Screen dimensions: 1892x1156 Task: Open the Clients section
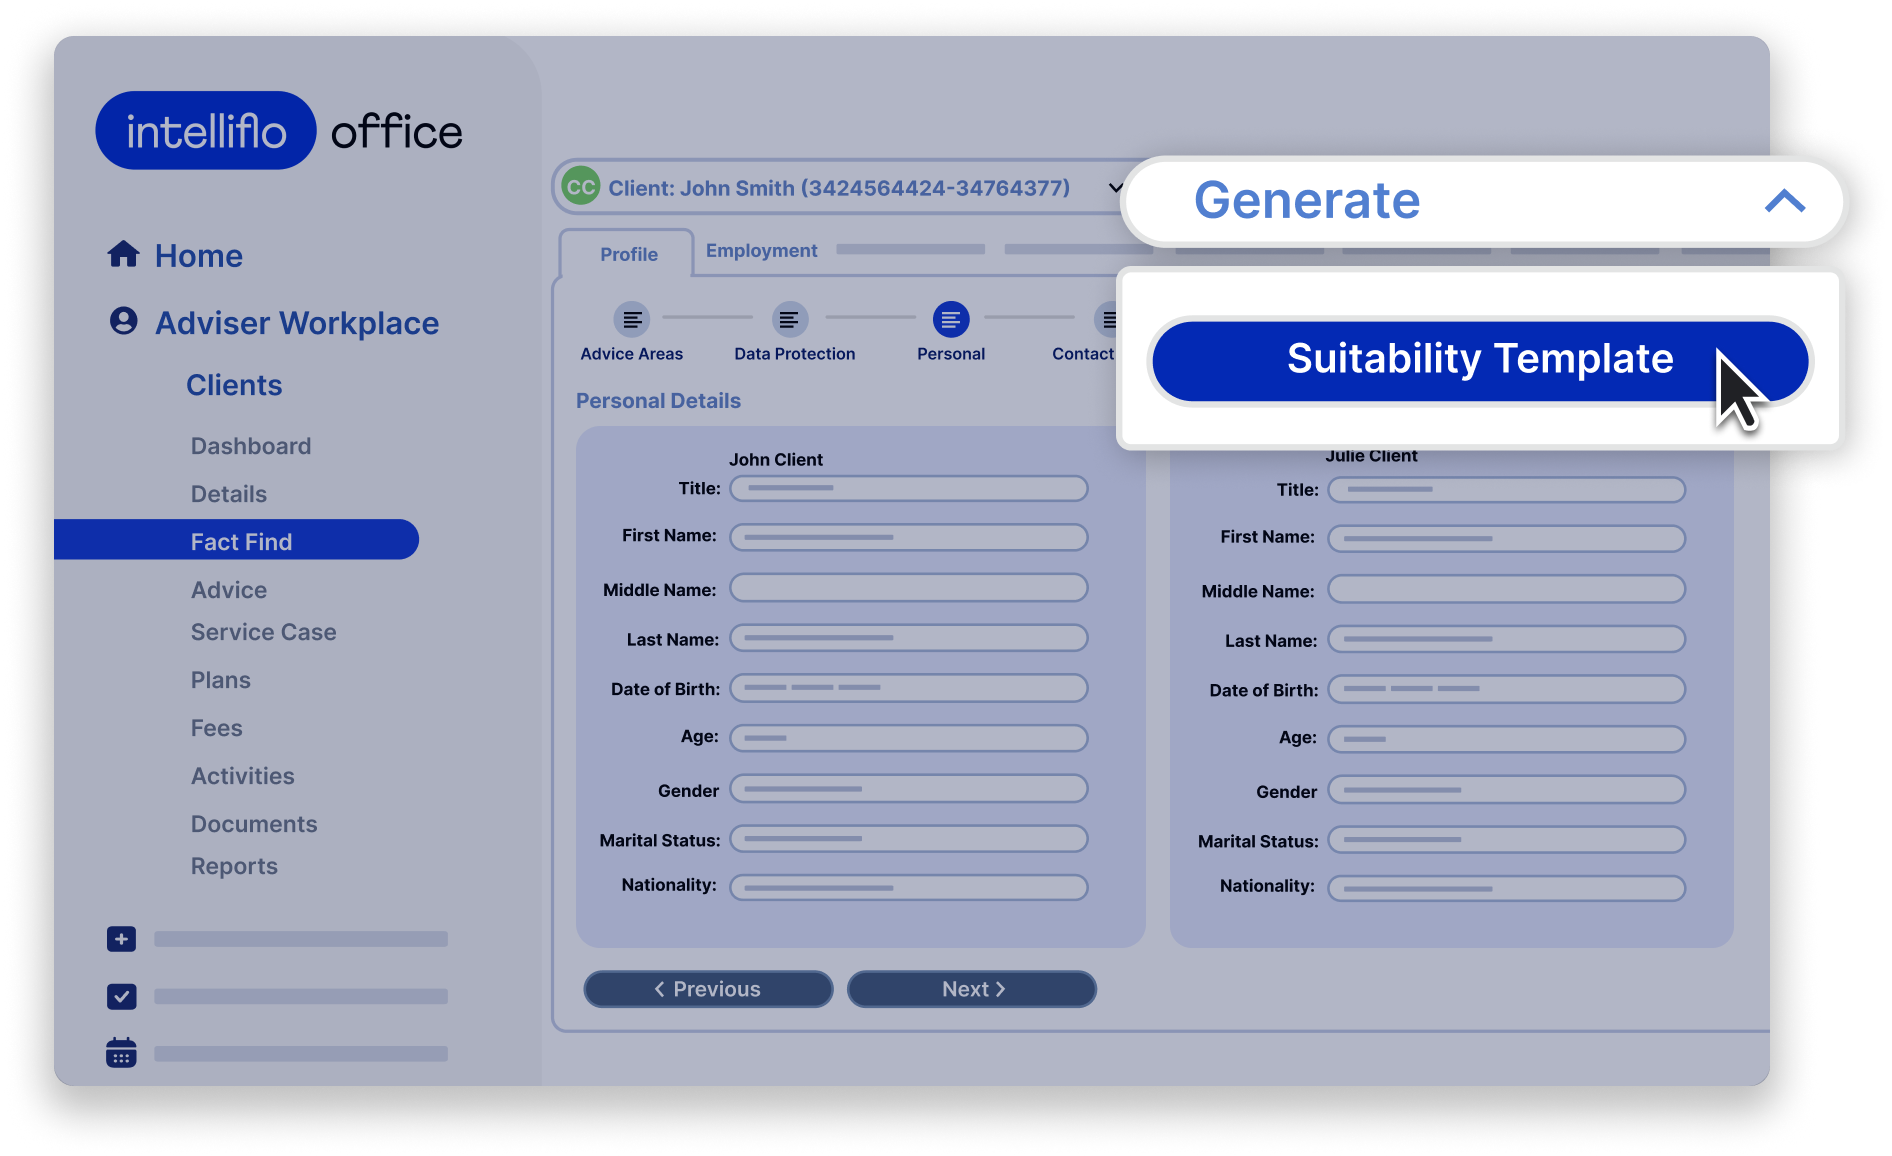point(234,385)
